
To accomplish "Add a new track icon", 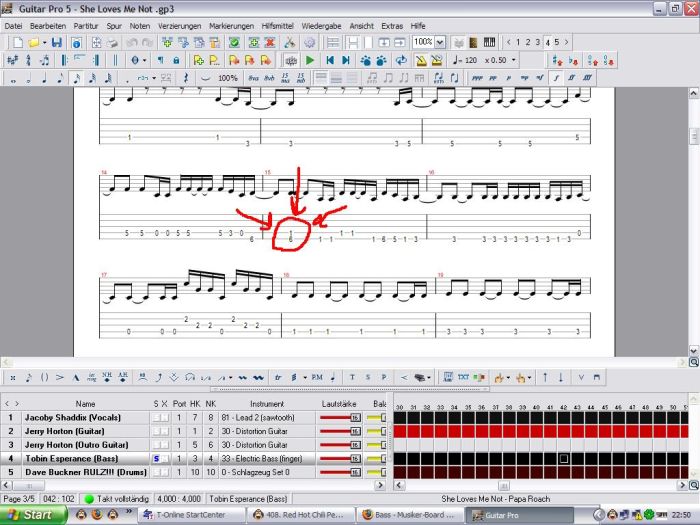I will pyautogui.click(x=167, y=42).
